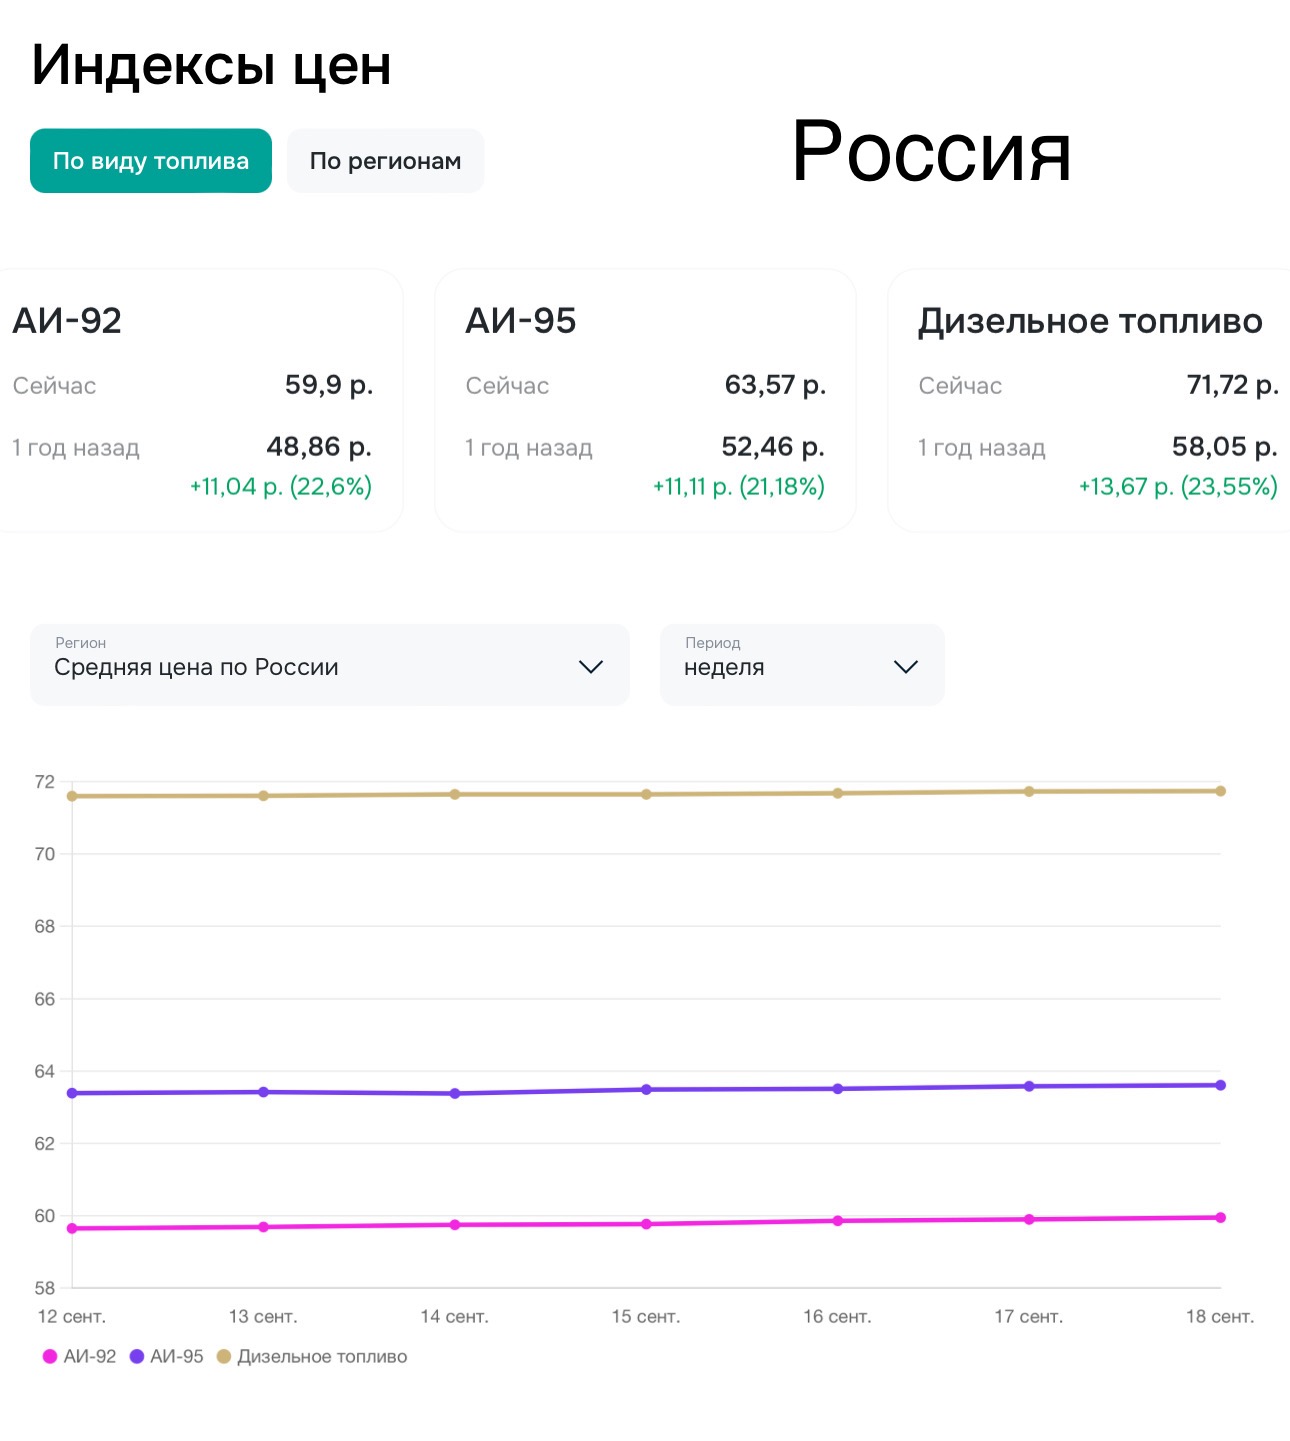
Task: Click the АИ-92 point for 18 сент.
Action: (x=1220, y=1218)
